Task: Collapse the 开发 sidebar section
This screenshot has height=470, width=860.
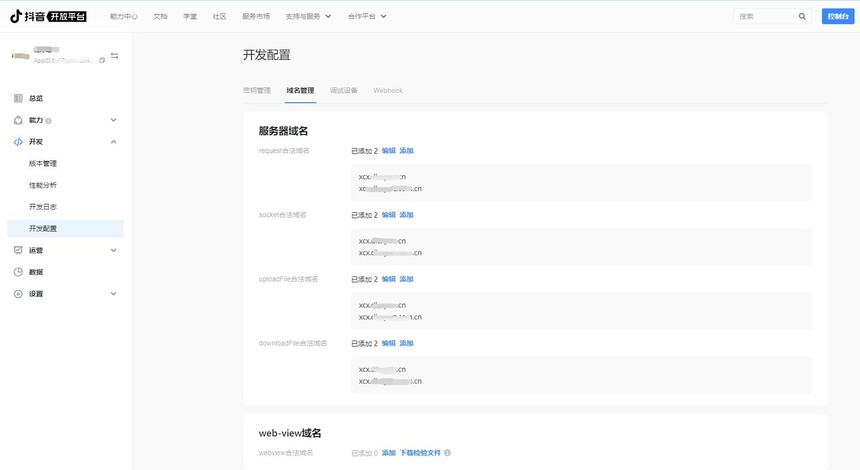Action: tap(113, 142)
